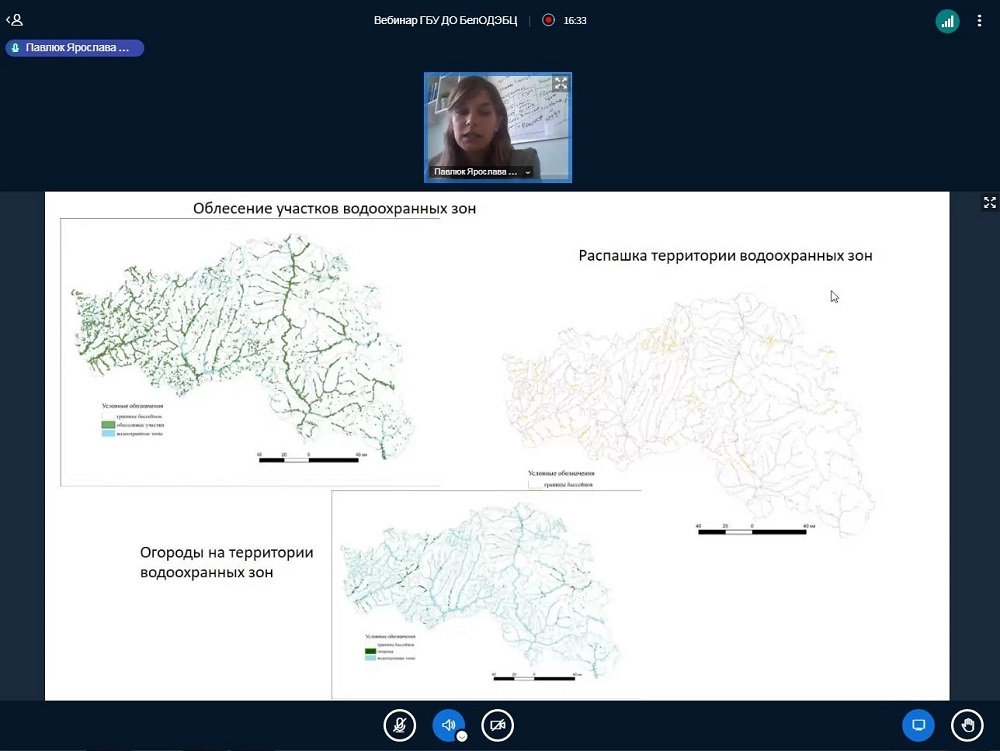Expand audio device chevron on speaker button

click(462, 736)
